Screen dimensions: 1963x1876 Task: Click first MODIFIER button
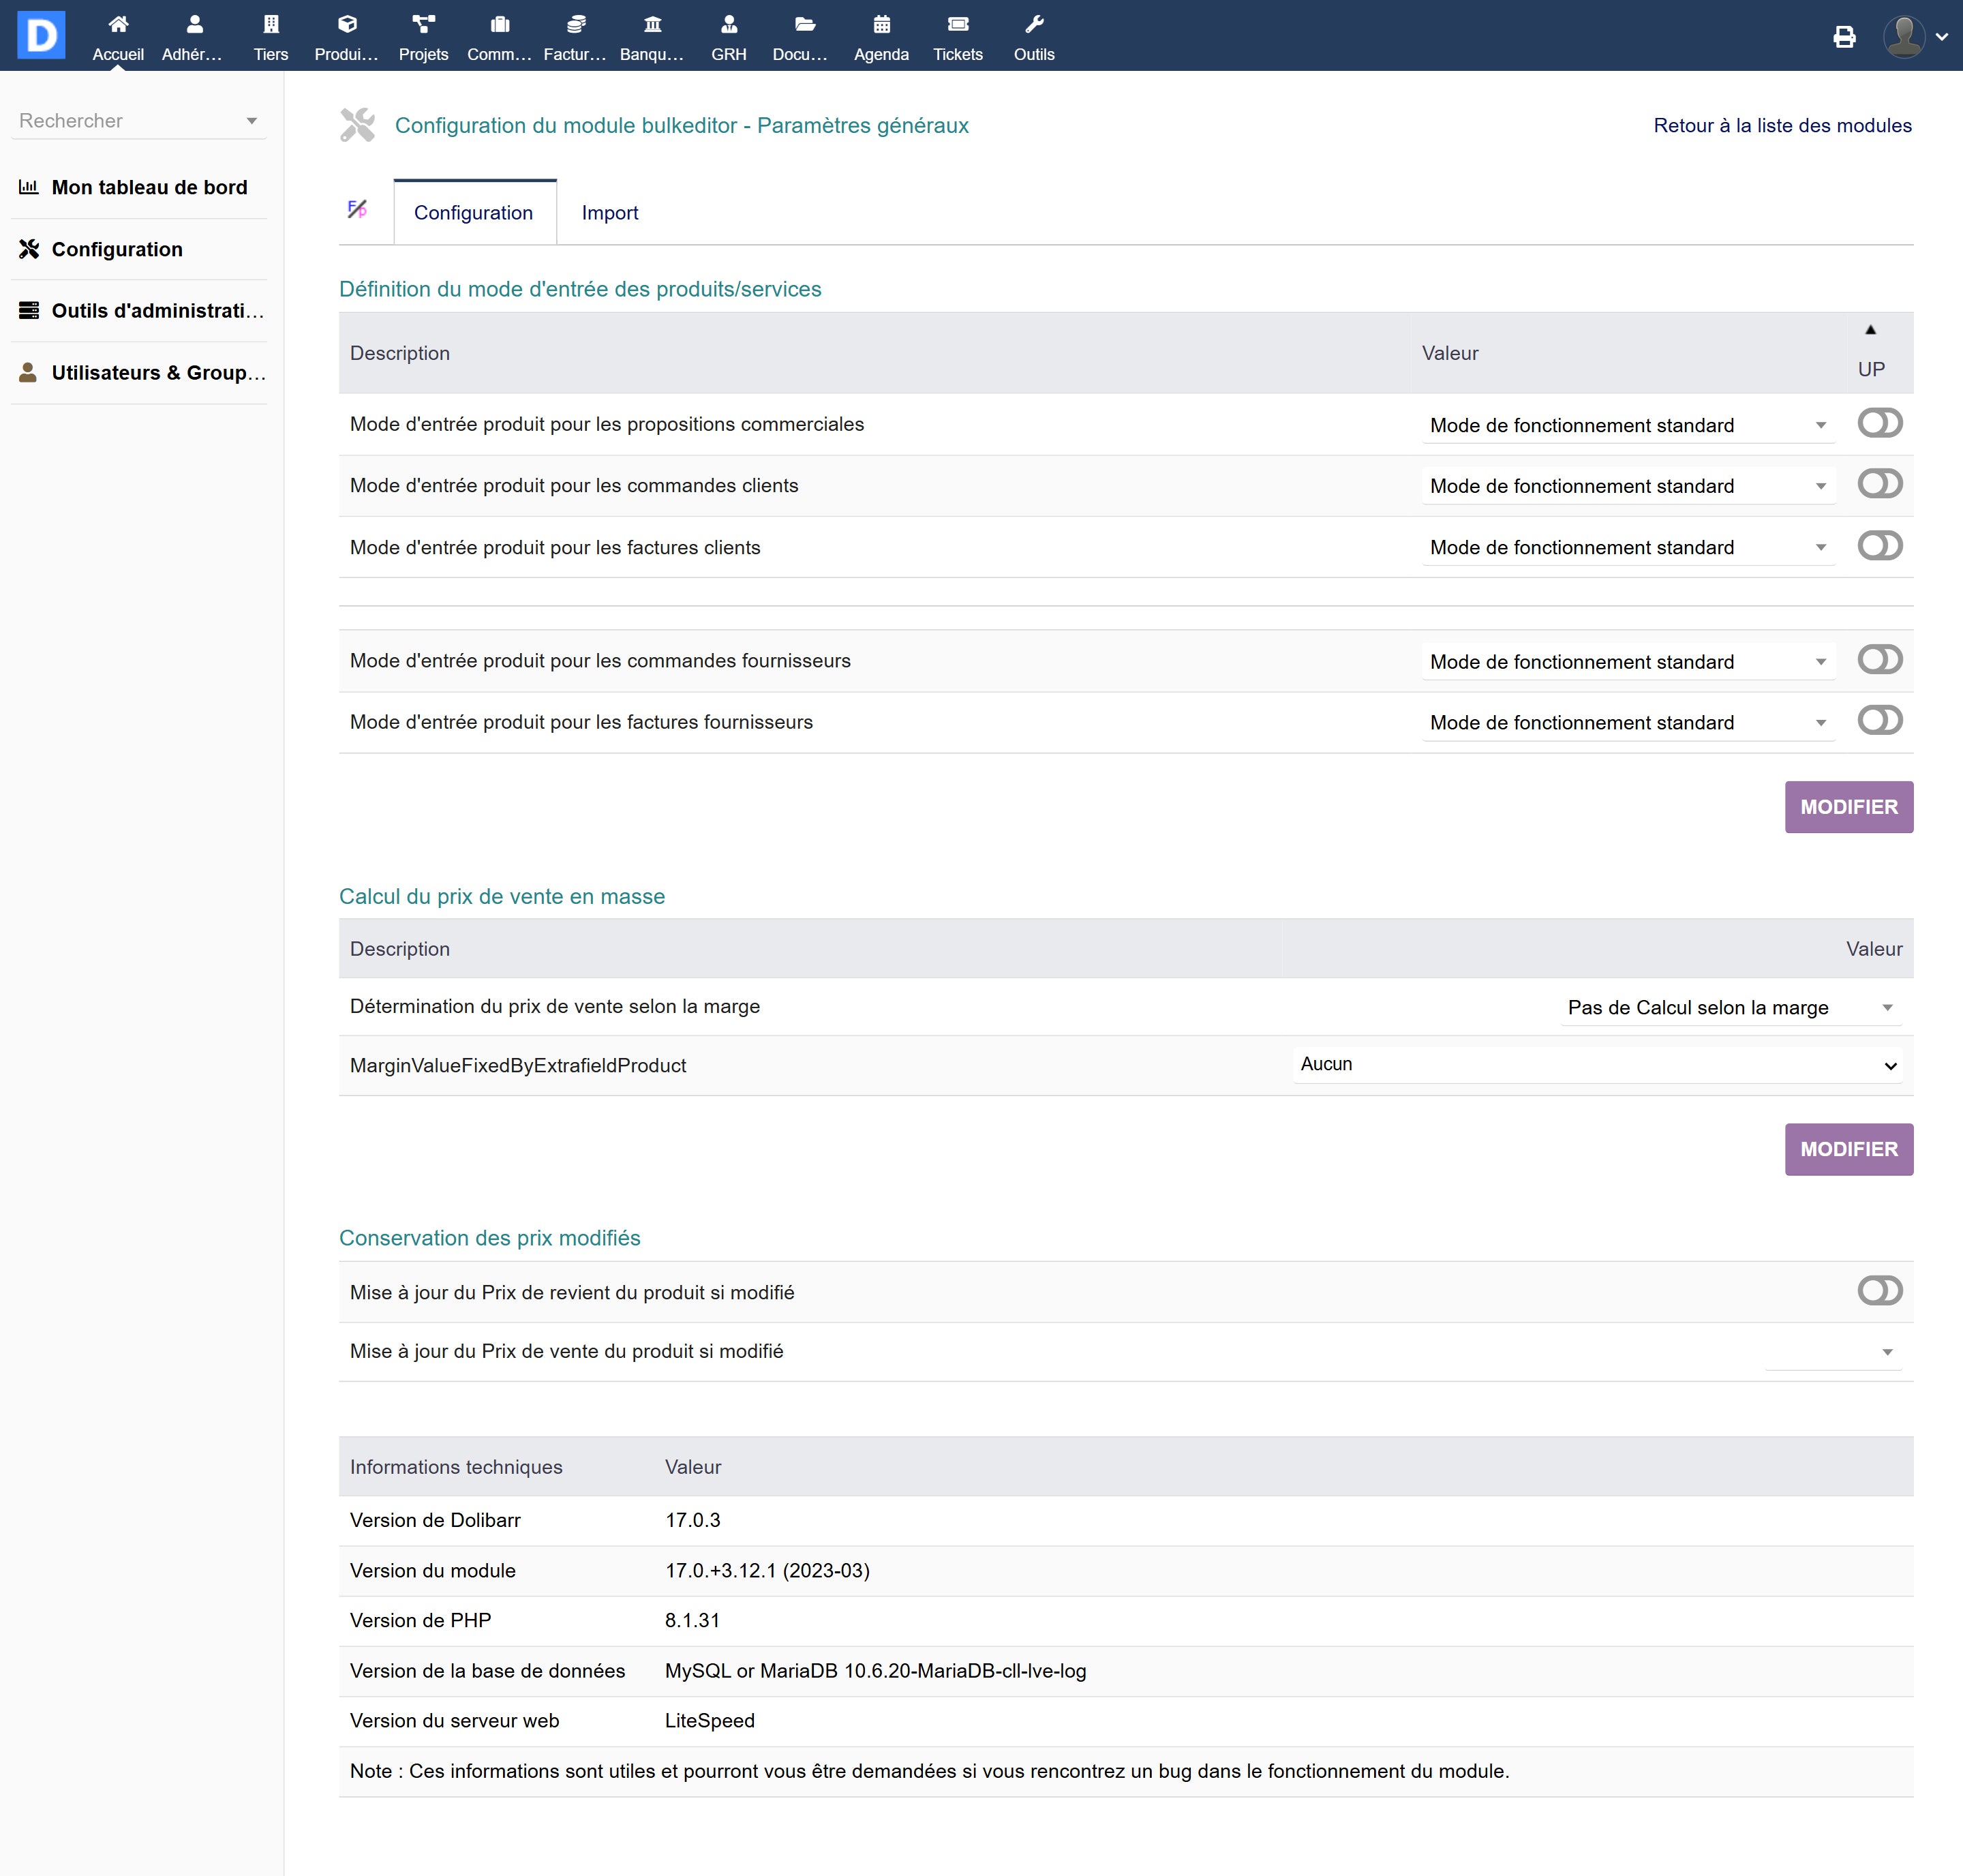point(1848,806)
